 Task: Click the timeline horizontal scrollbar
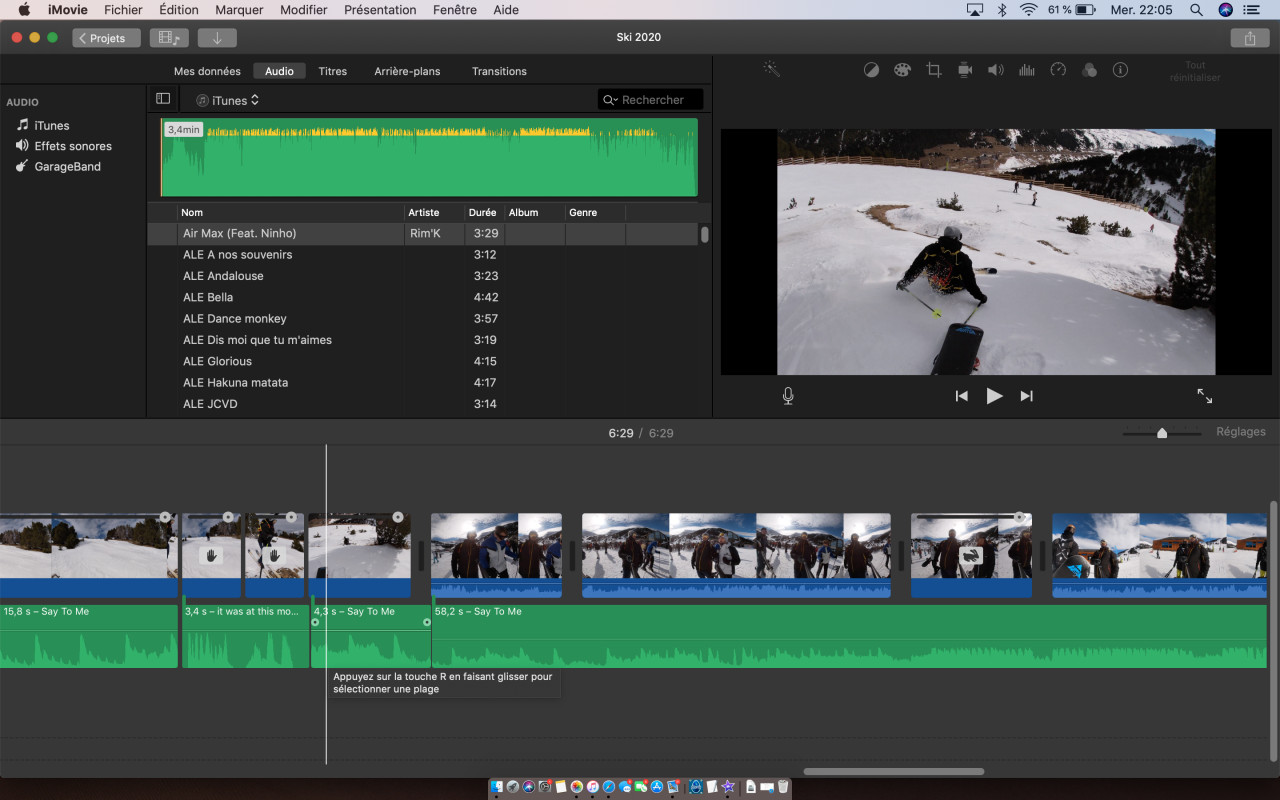[x=893, y=771]
